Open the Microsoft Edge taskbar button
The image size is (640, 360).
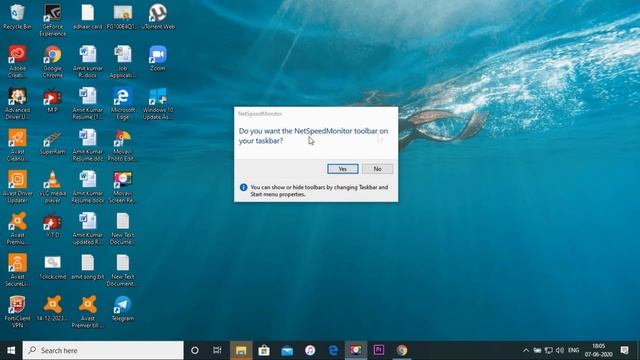click(333, 350)
